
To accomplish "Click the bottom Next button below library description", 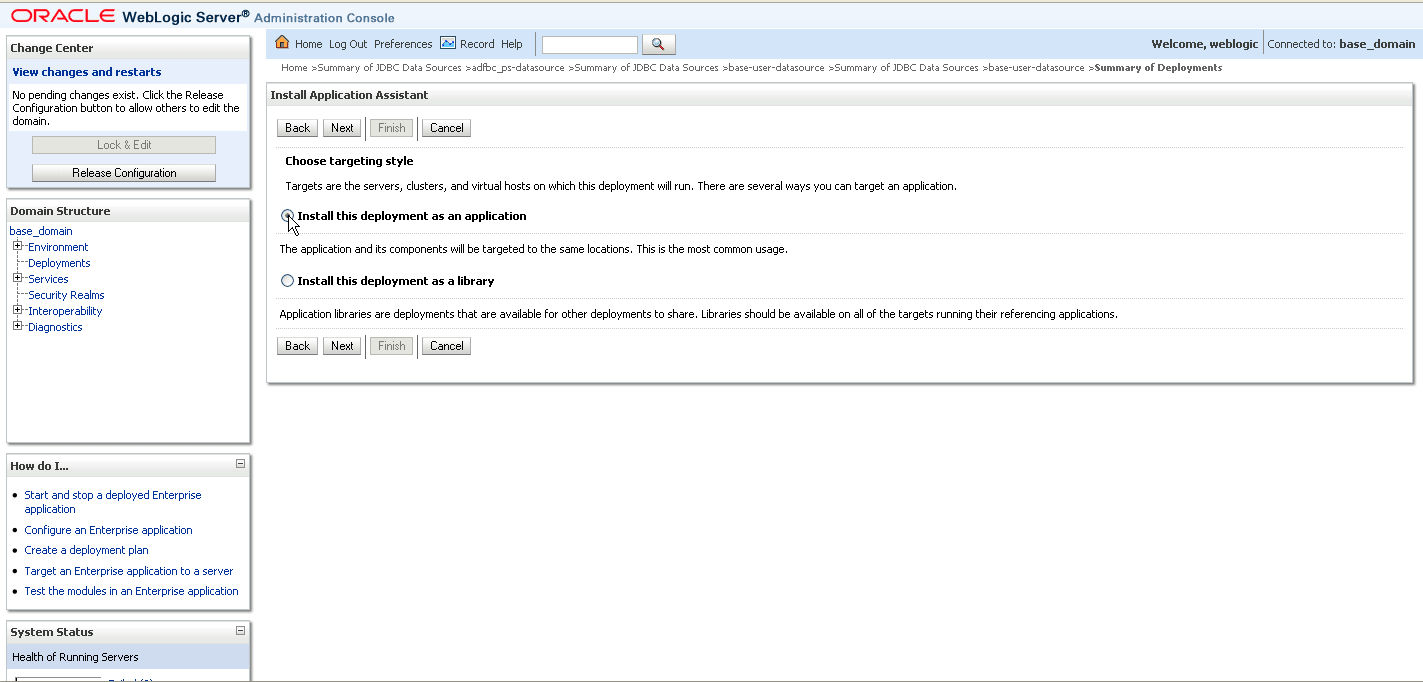I will tap(342, 346).
